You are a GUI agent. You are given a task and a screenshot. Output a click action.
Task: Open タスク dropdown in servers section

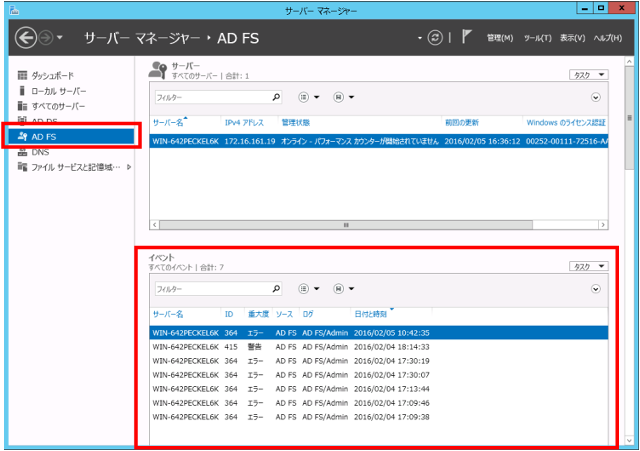(x=589, y=75)
